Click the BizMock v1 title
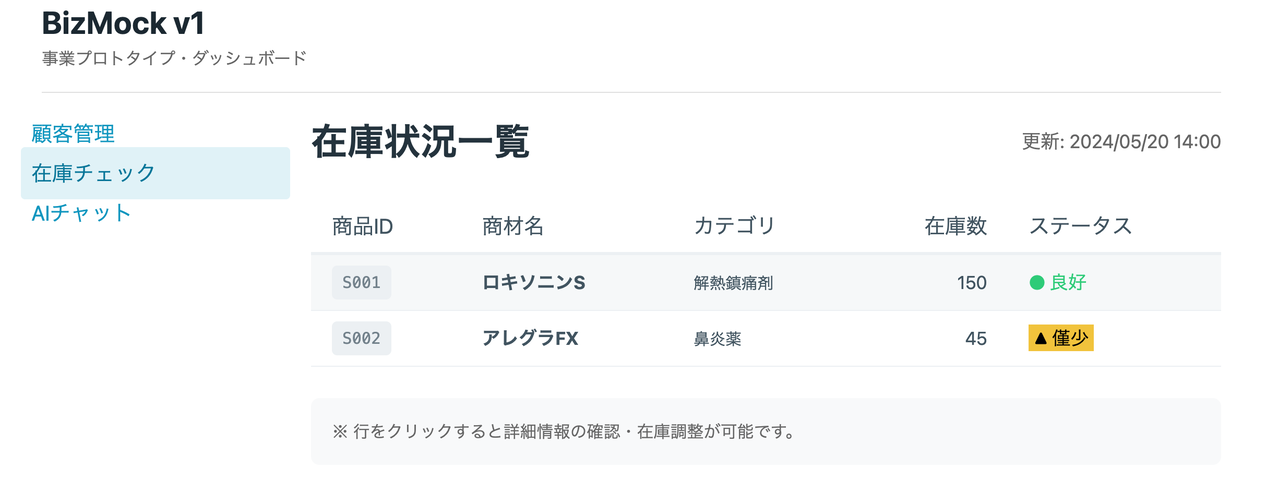1266x480 pixels. click(x=123, y=22)
